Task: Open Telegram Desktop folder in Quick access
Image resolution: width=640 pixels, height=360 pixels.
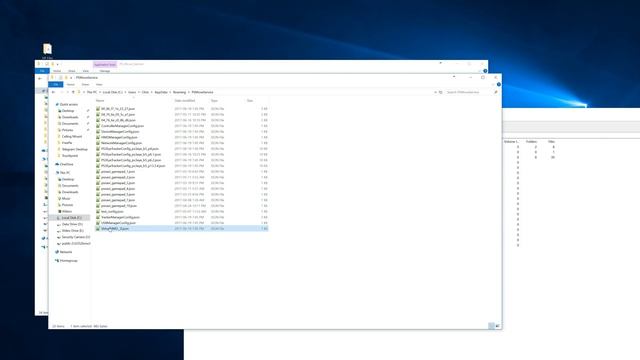Action: pos(74,149)
